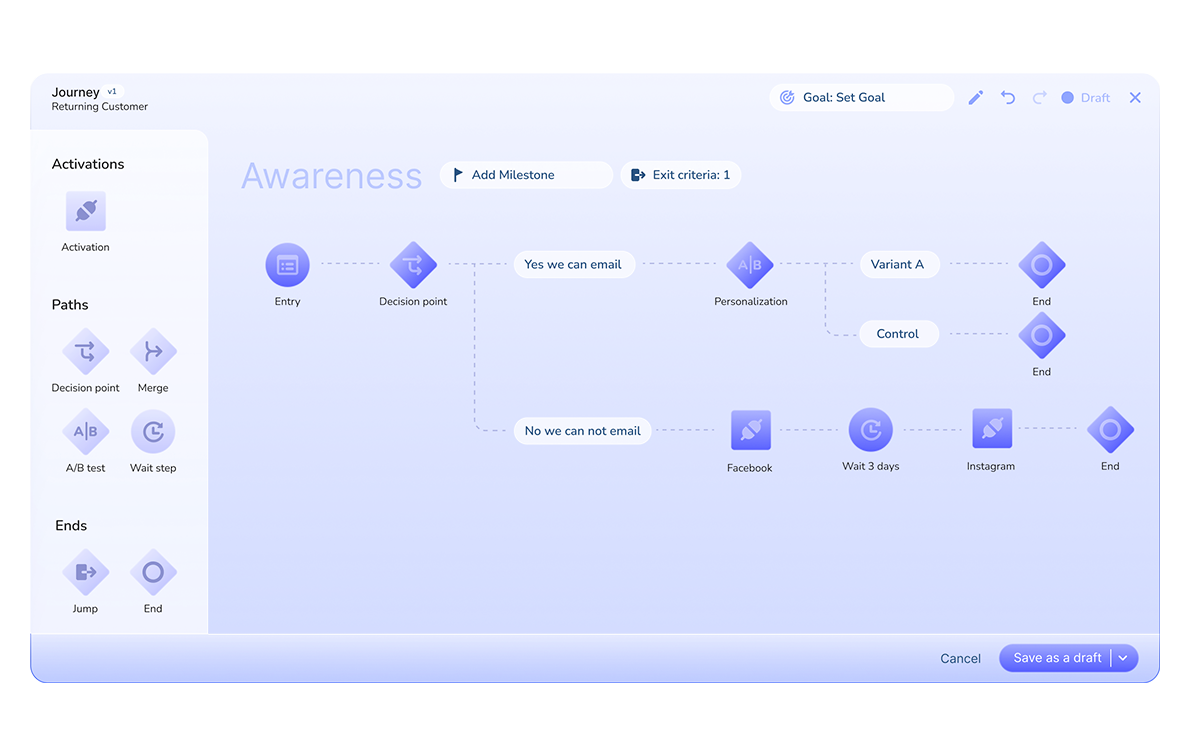The image size is (1178, 756).
Task: Click the Entry node on the canvas
Action: [x=287, y=265]
